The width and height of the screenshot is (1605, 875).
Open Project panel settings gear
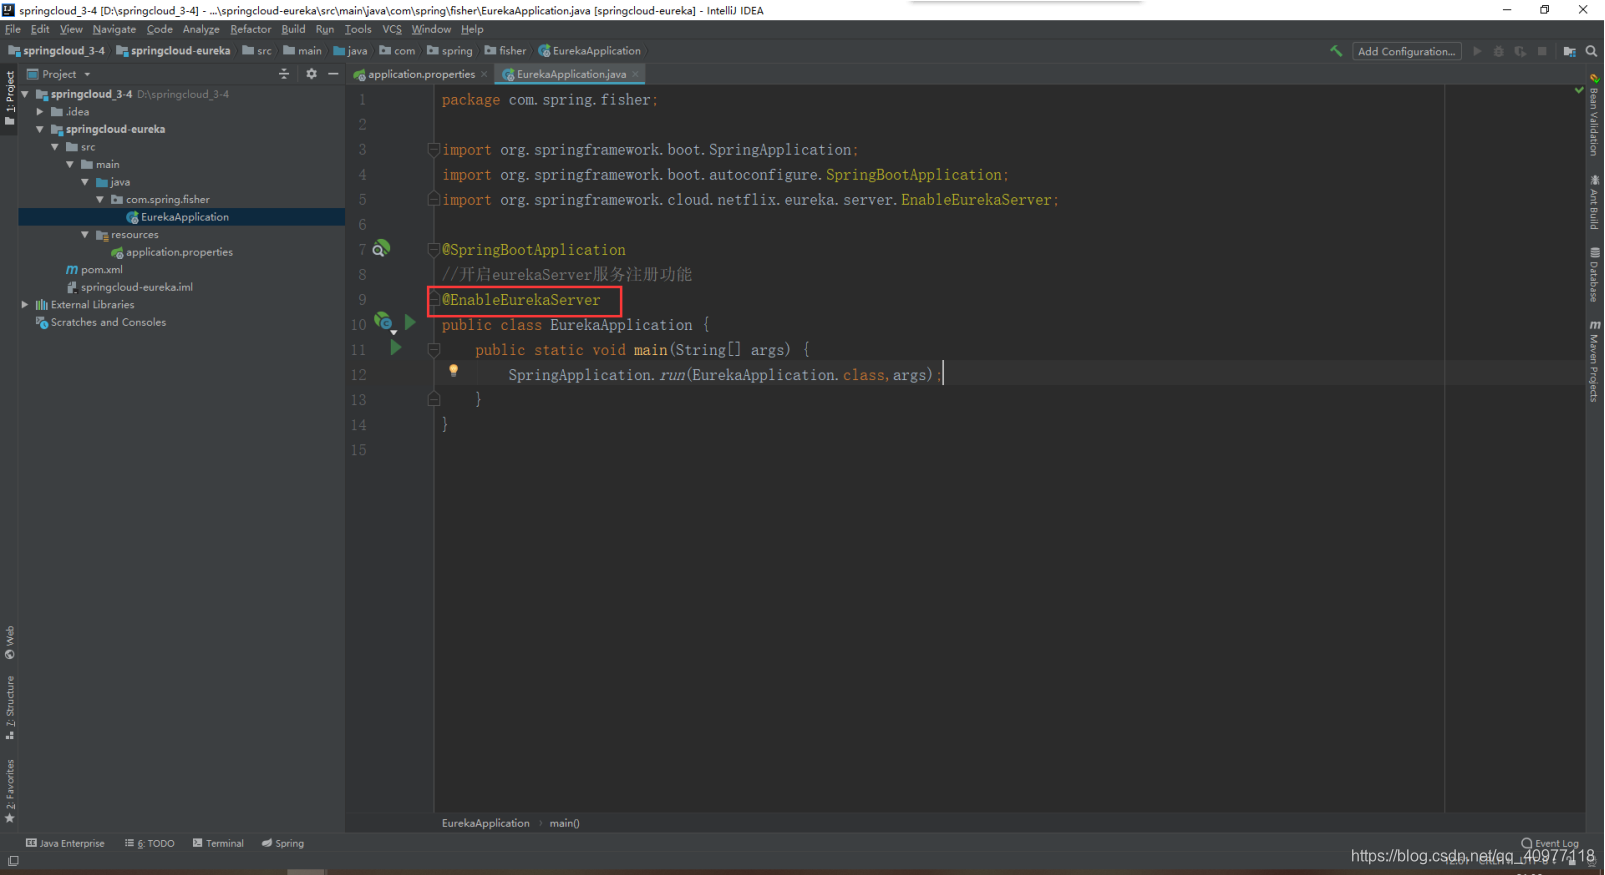point(311,74)
